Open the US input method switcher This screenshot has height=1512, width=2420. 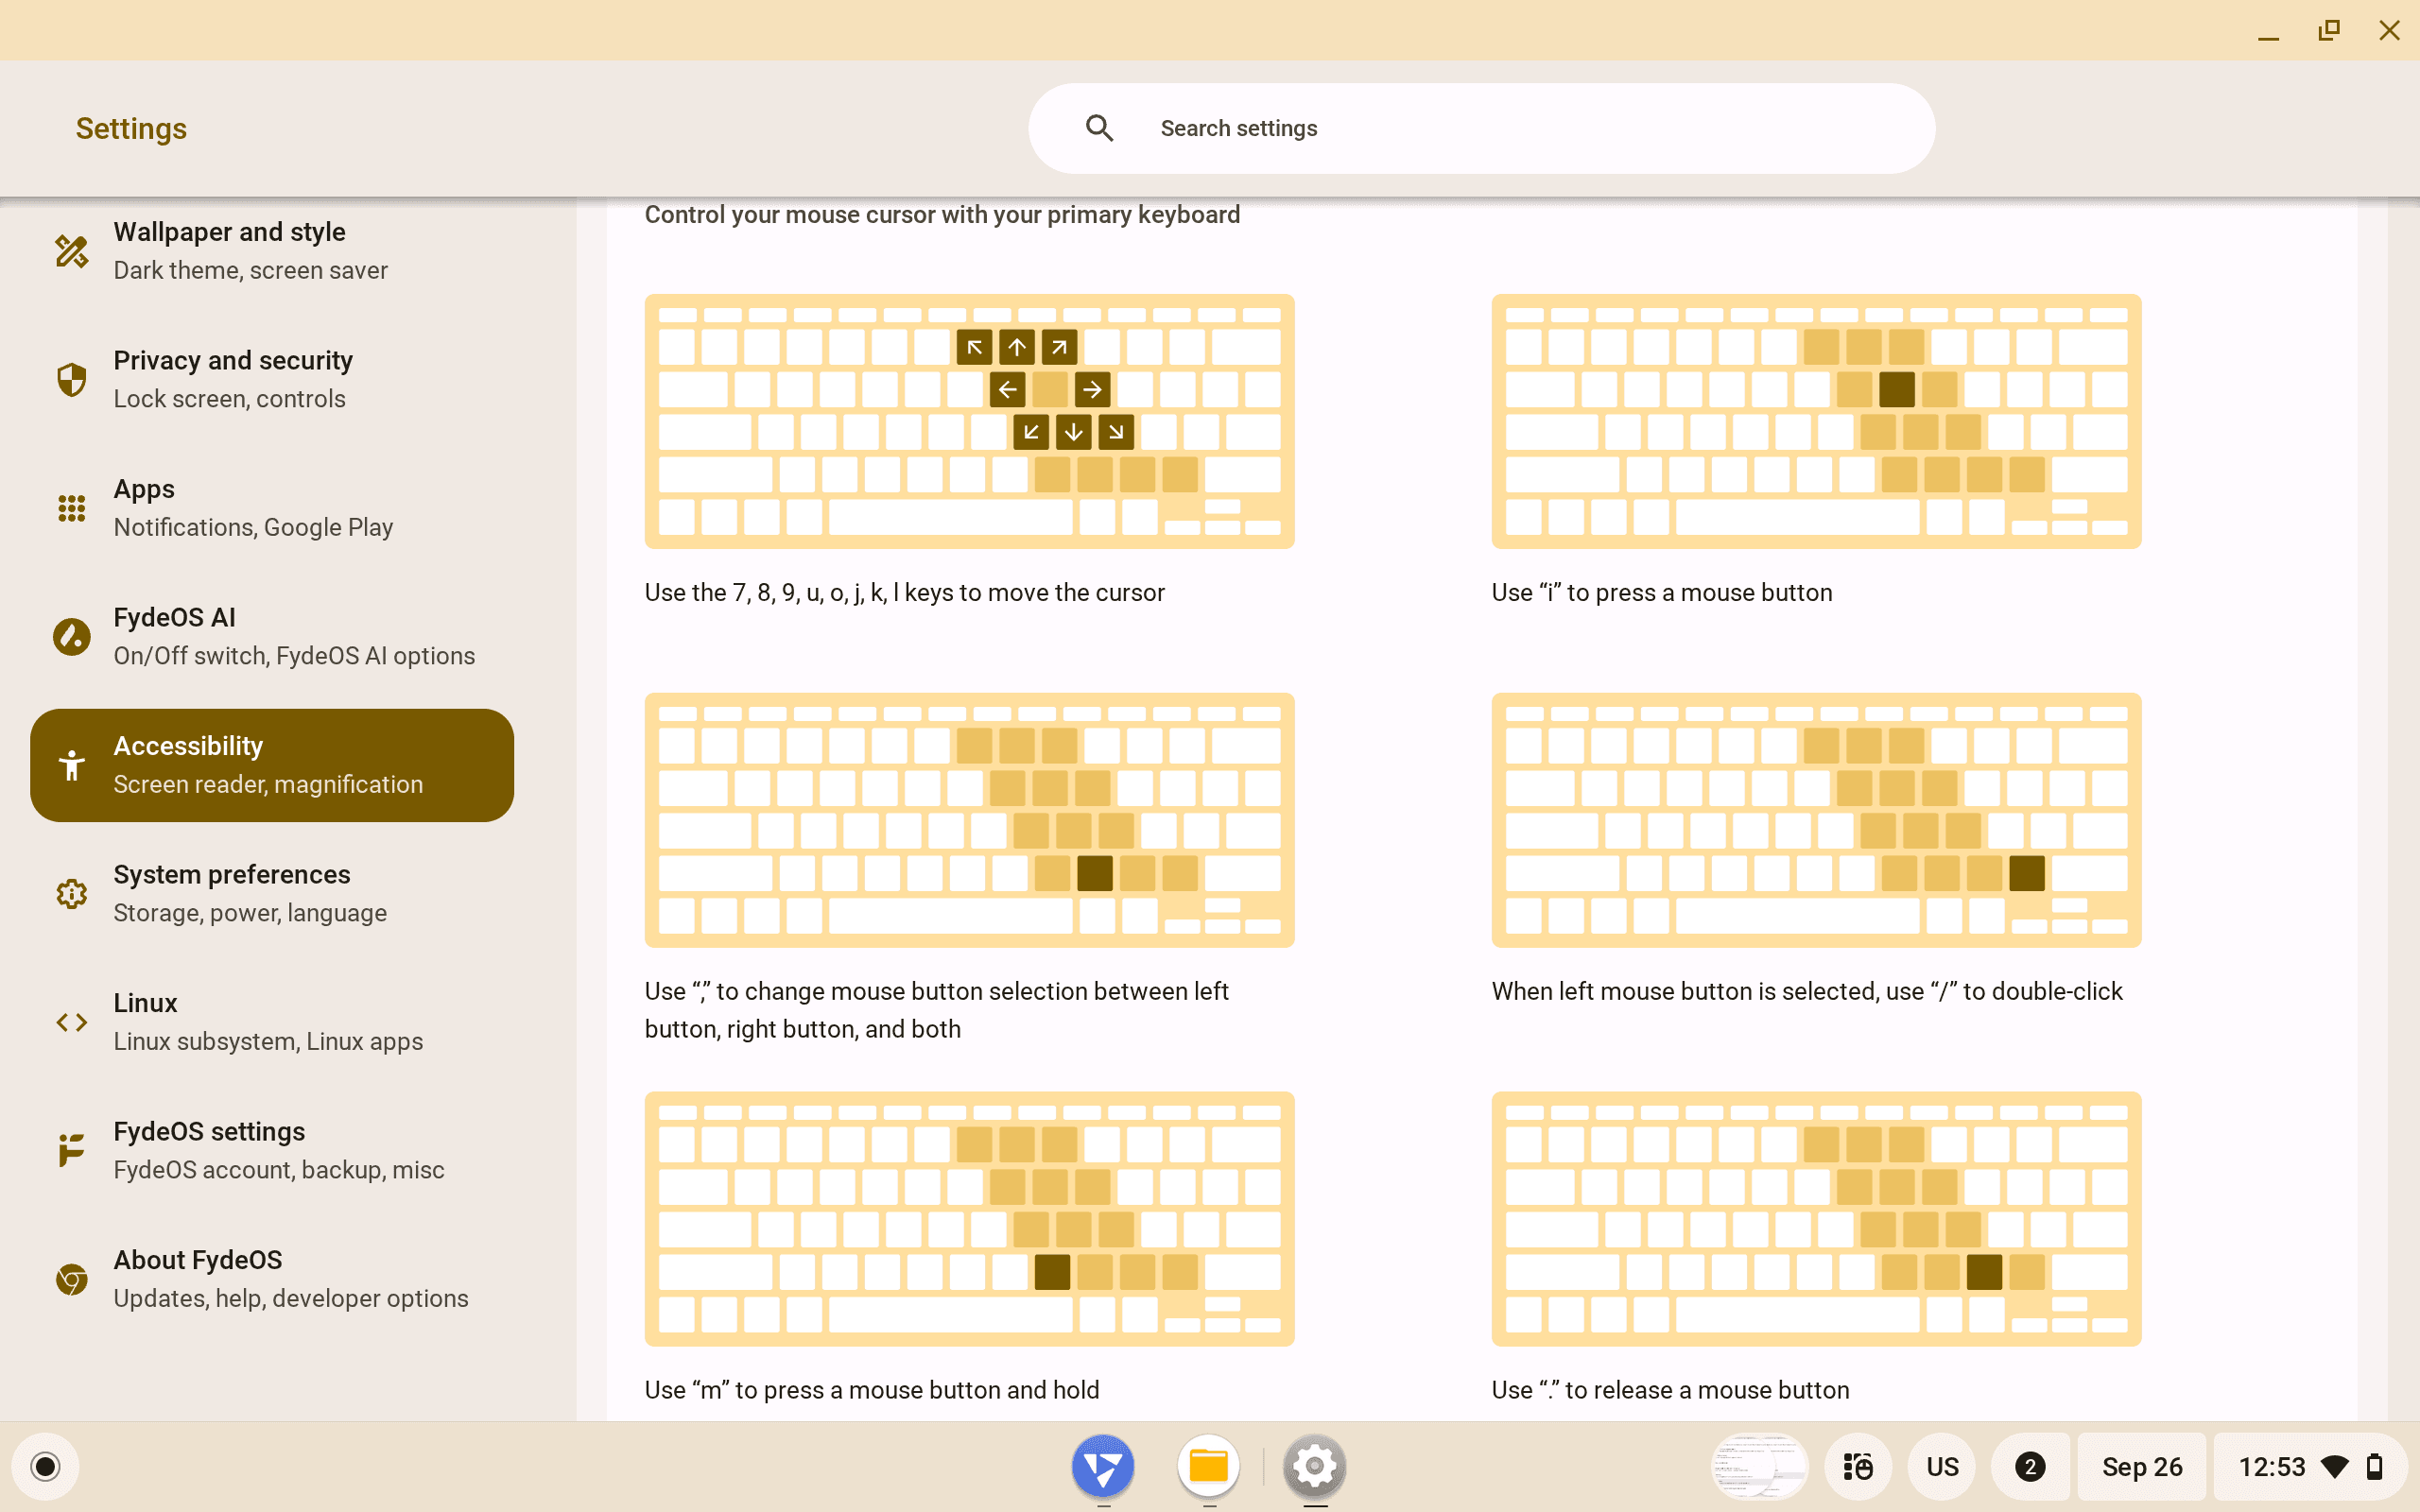pyautogui.click(x=1942, y=1466)
